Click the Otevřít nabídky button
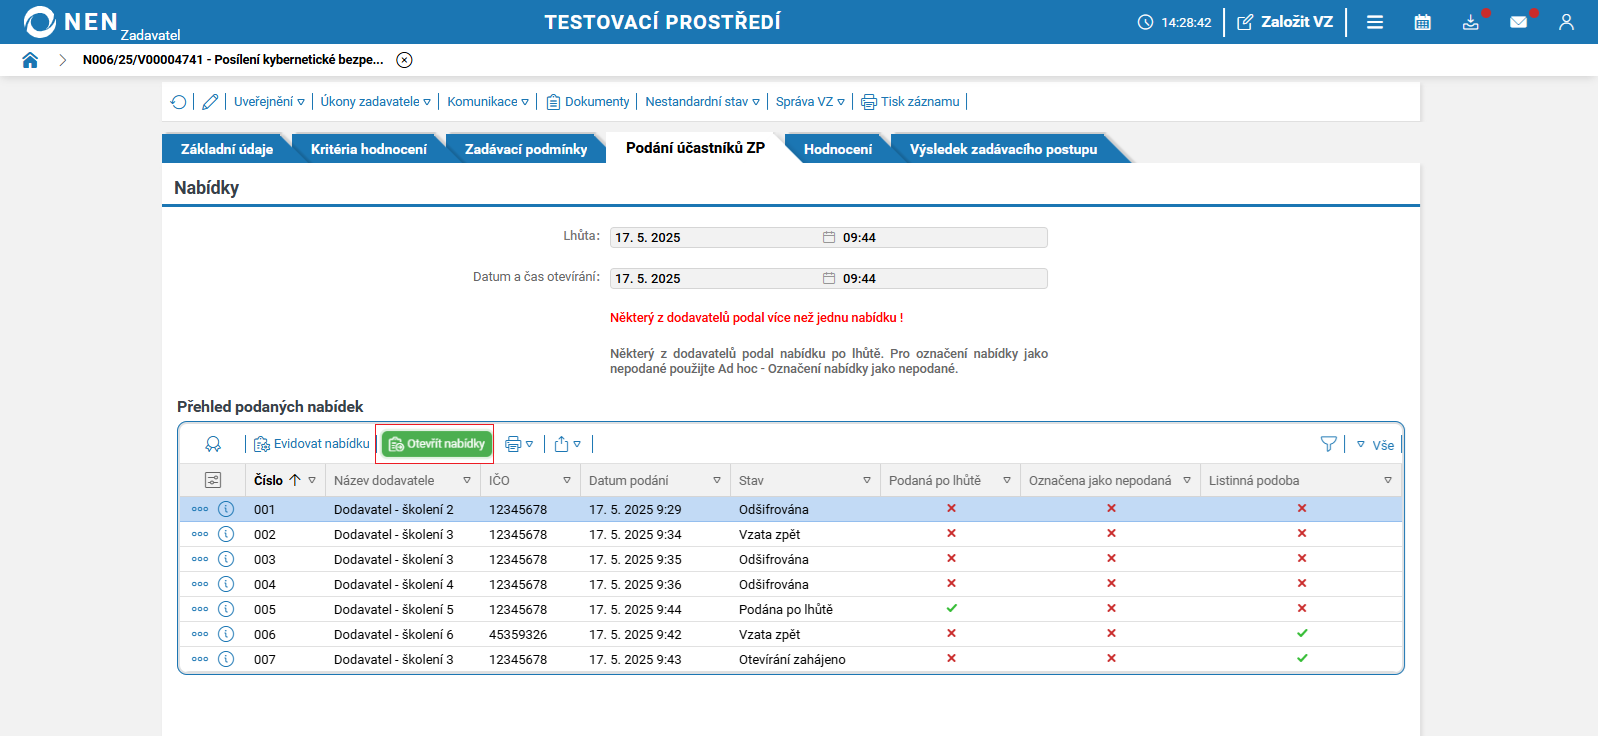Screen dimensions: 1598x736 (x=436, y=444)
